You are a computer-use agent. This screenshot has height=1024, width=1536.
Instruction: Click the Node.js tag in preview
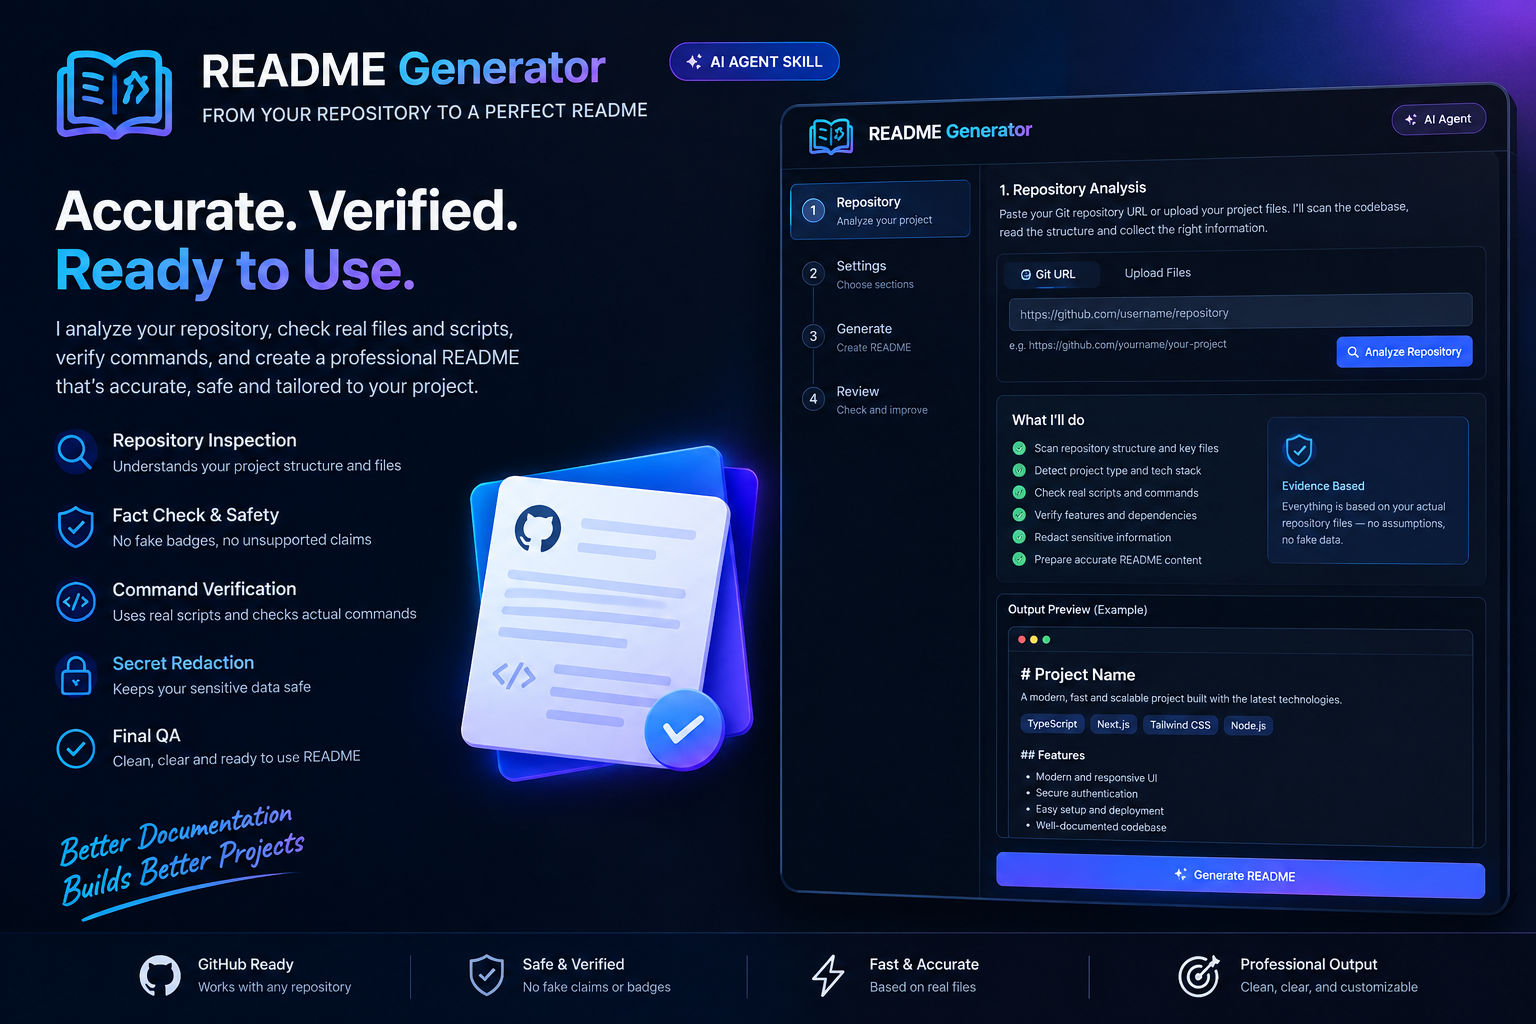coord(1248,725)
